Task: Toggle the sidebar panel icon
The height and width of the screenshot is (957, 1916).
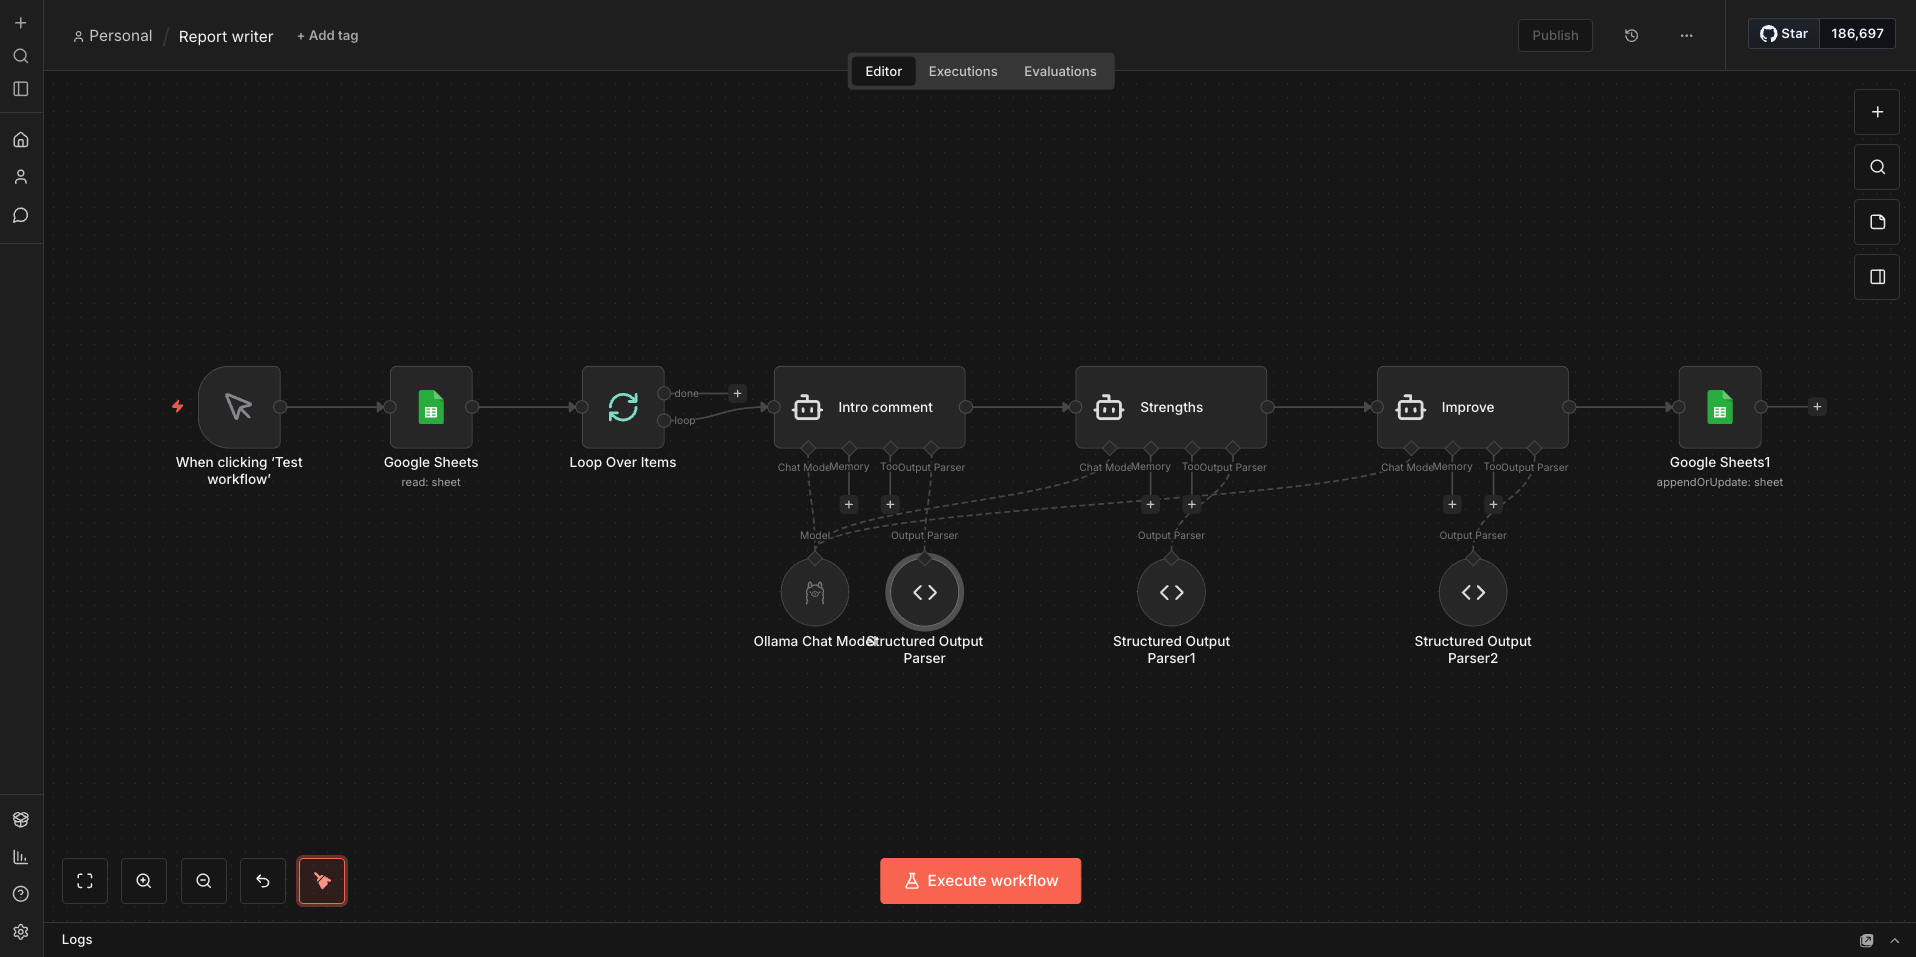Action: coord(21,89)
